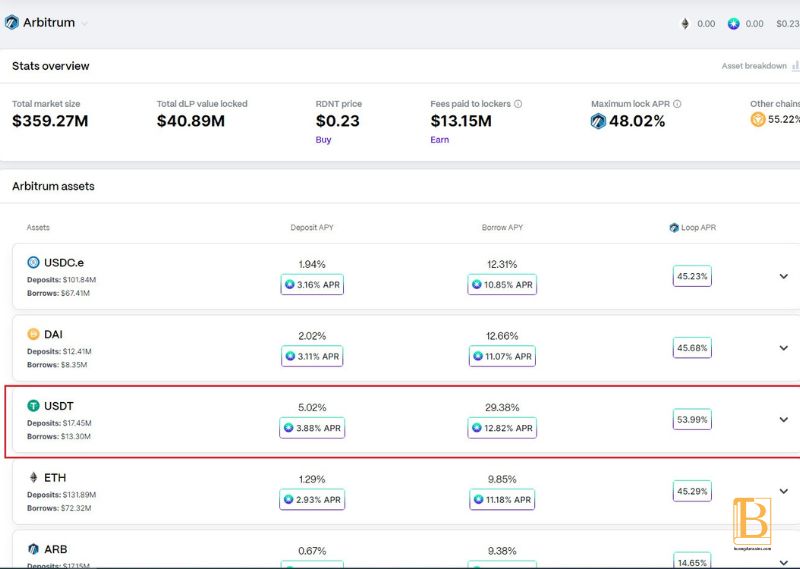Image resolution: width=800 pixels, height=569 pixels.
Task: Click the Arbitrum logo icon in header
Action: 11,22
